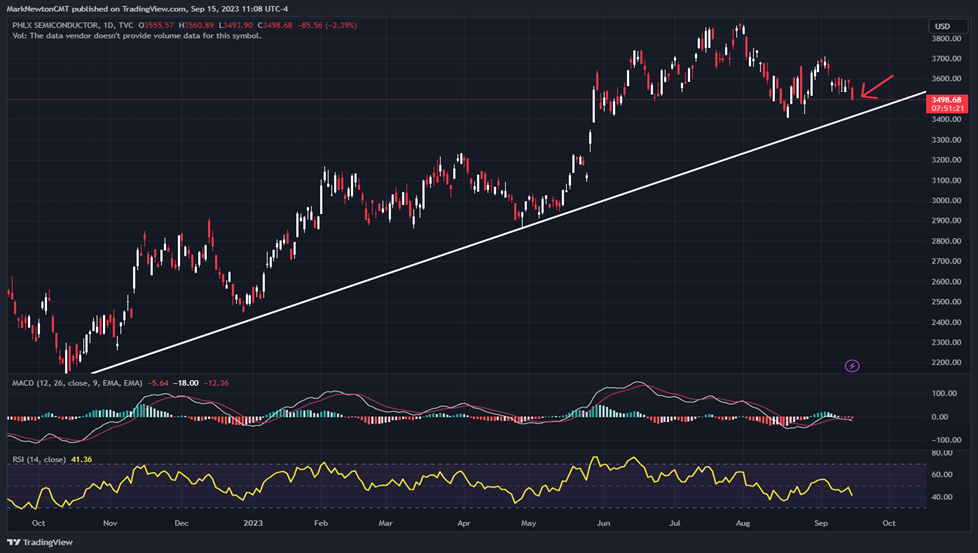Click the Jun label on time axis
Viewport: 978px width, 553px height.
(x=603, y=523)
